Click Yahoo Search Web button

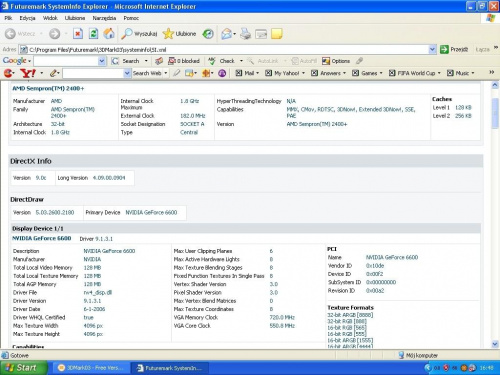click(x=147, y=73)
